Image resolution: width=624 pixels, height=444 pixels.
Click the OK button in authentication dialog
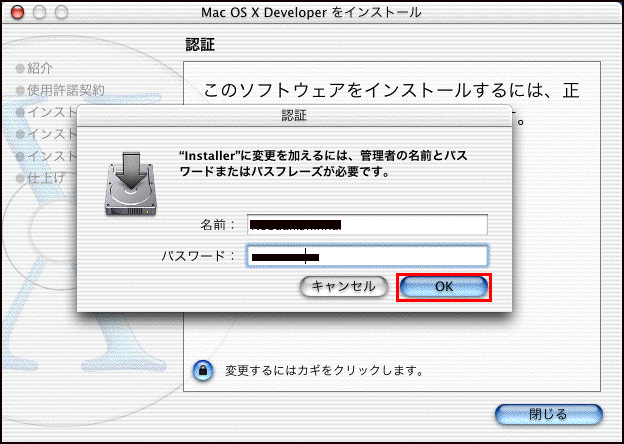point(444,287)
